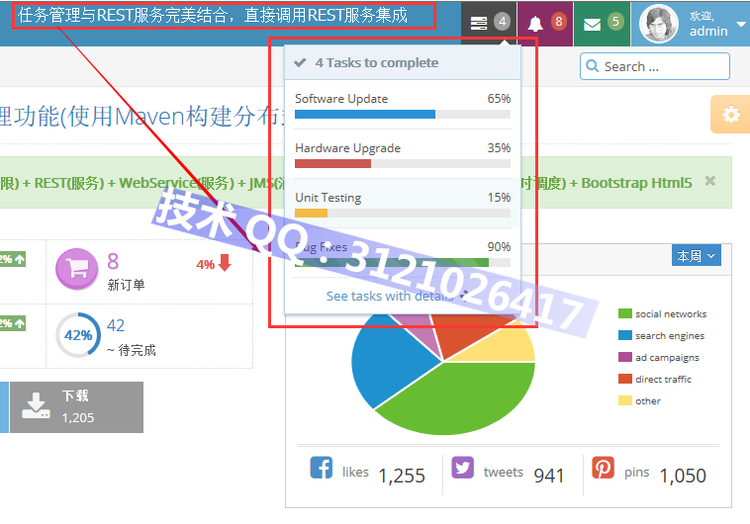This screenshot has width=750, height=524.
Task: Open the messages envelope icon
Action: [592, 24]
